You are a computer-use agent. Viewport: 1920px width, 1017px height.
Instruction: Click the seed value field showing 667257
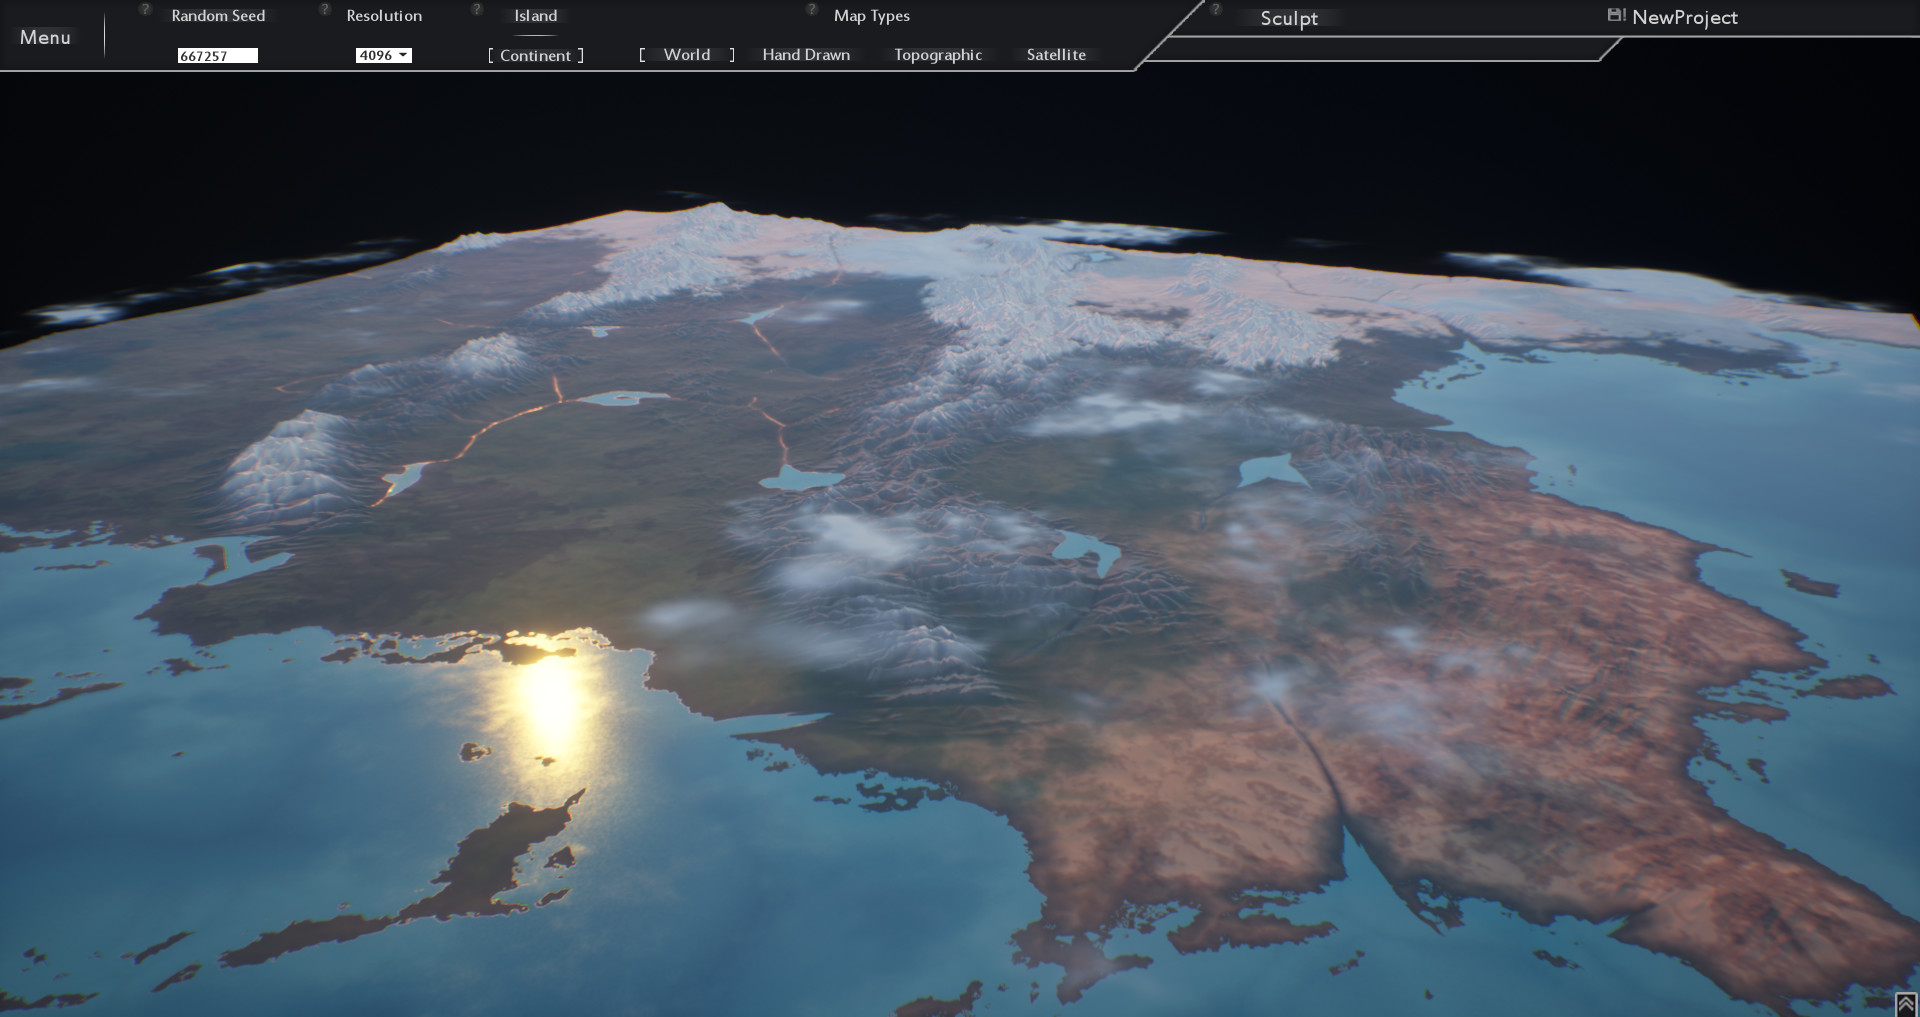217,55
